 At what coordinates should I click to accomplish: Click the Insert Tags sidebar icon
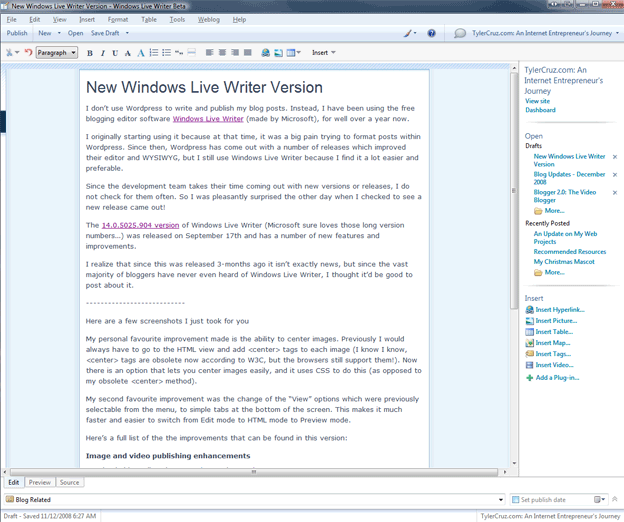[529, 354]
